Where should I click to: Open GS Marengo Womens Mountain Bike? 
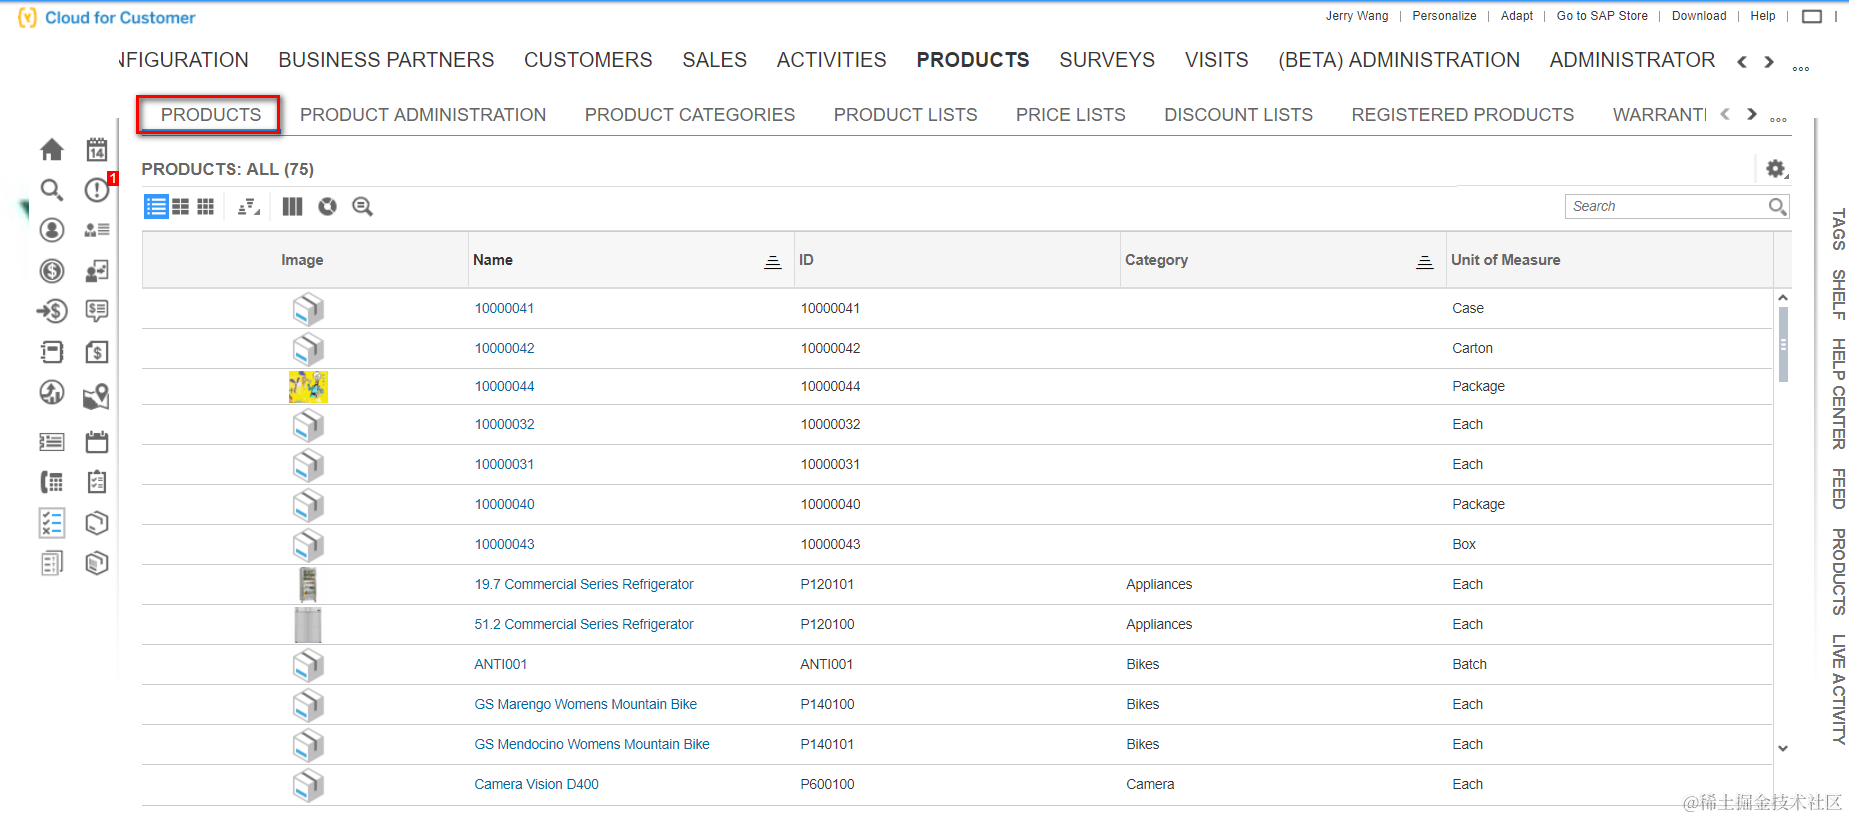[x=586, y=704]
